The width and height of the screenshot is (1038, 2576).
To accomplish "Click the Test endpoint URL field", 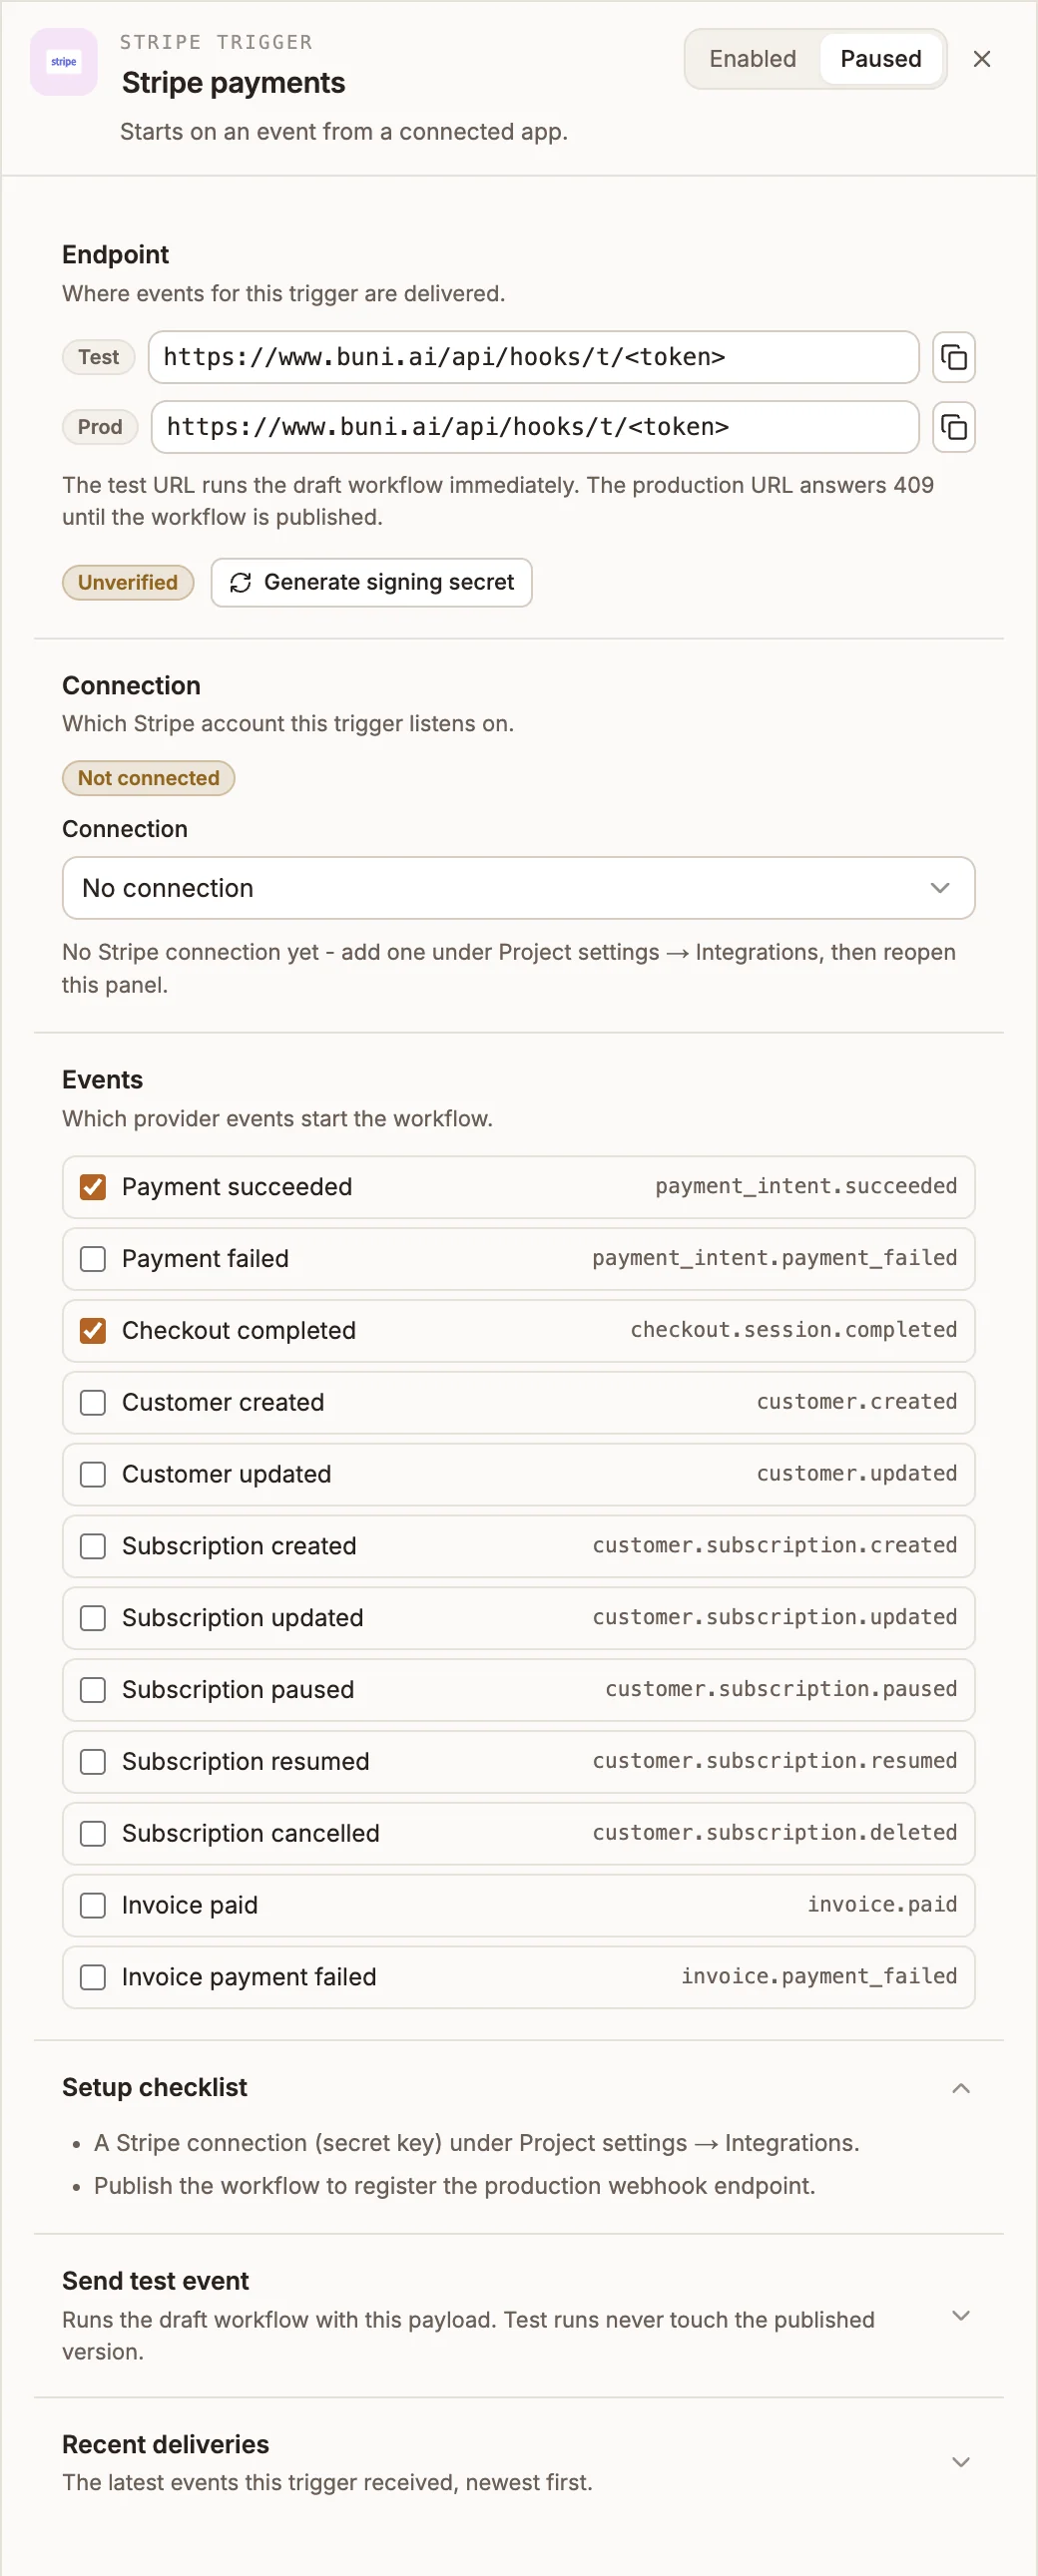I will pos(534,357).
